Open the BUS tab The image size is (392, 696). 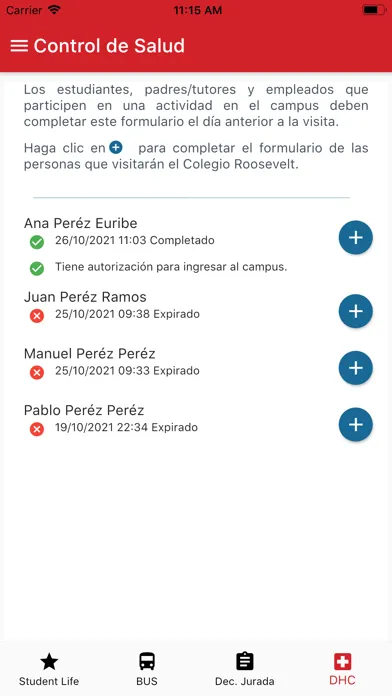click(x=147, y=669)
